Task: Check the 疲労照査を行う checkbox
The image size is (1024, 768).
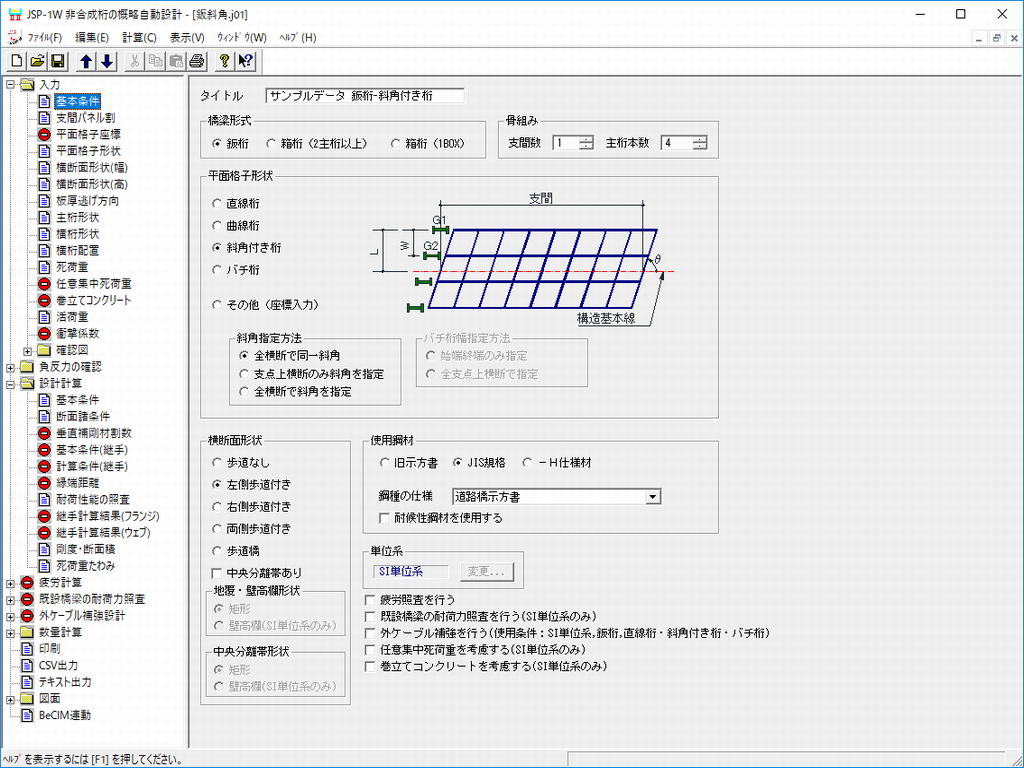Action: (372, 598)
